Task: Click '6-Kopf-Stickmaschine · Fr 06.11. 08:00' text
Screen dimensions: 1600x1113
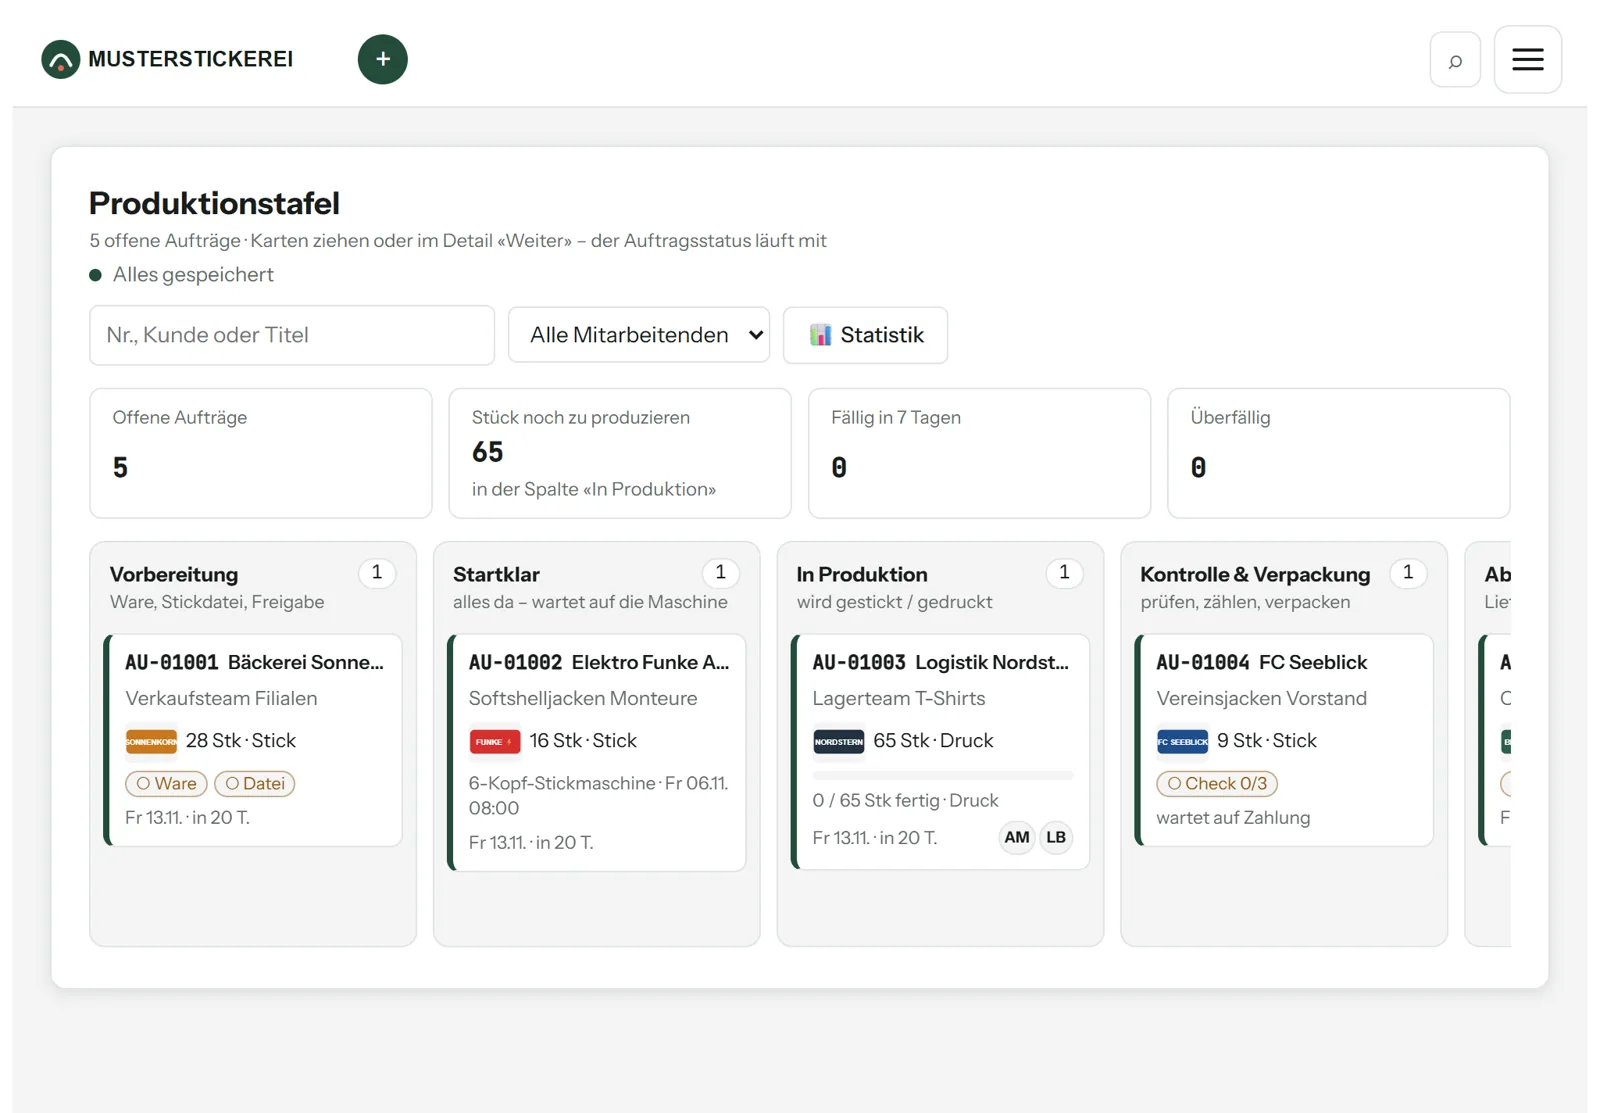Action: click(x=599, y=796)
